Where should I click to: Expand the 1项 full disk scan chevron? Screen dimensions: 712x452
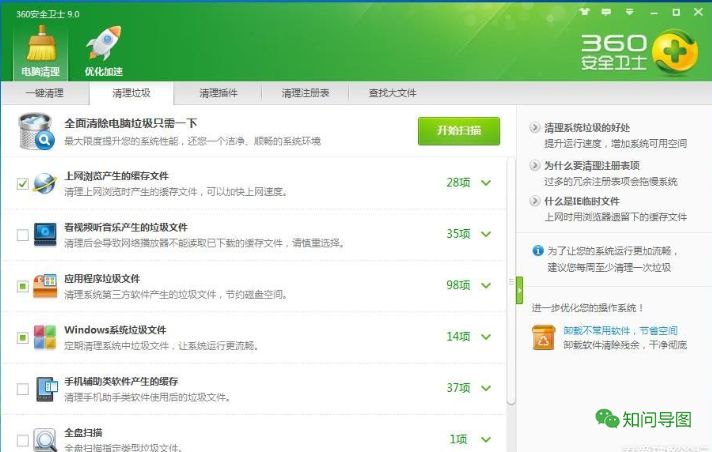point(486,440)
